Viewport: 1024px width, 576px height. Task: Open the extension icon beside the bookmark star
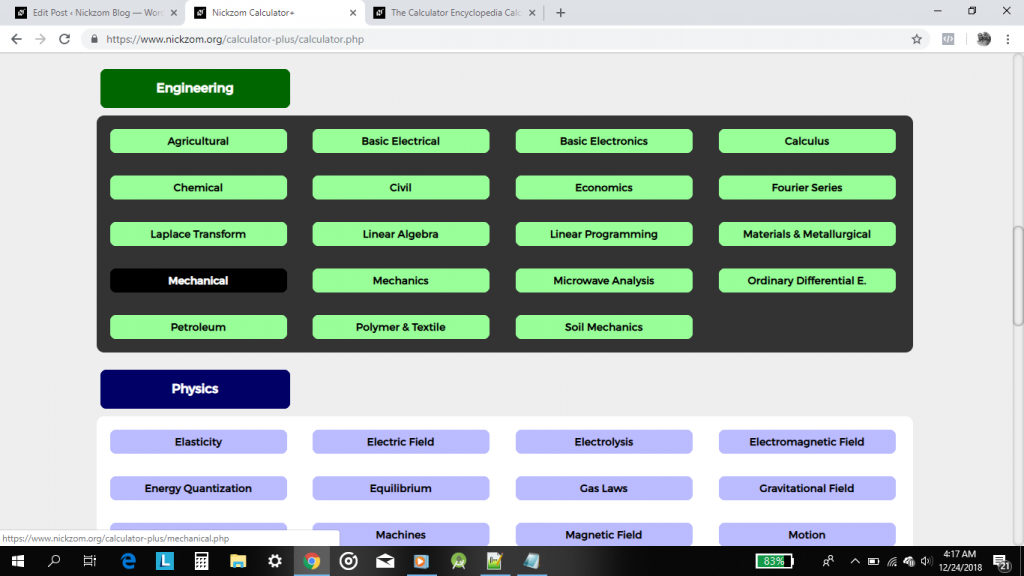948,39
